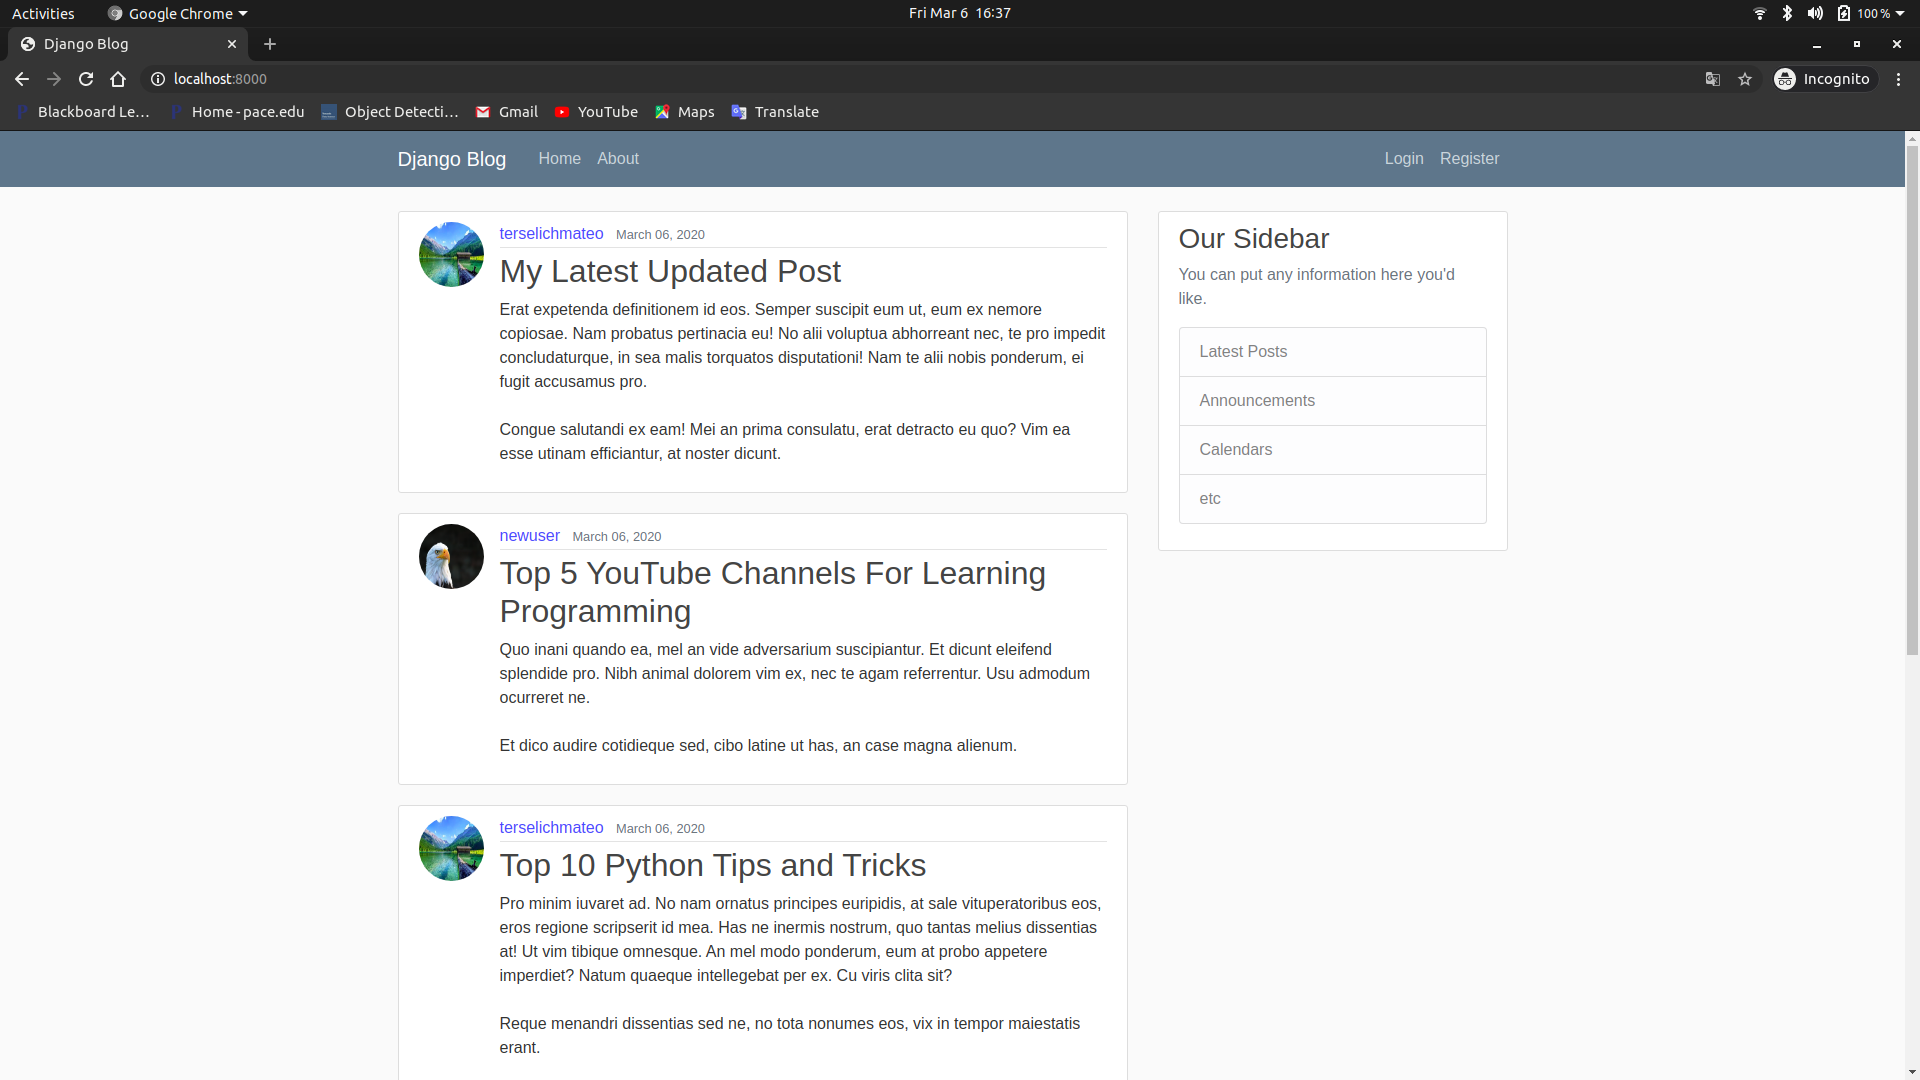Open the About page in navbar
The image size is (1920, 1080).
(618, 159)
